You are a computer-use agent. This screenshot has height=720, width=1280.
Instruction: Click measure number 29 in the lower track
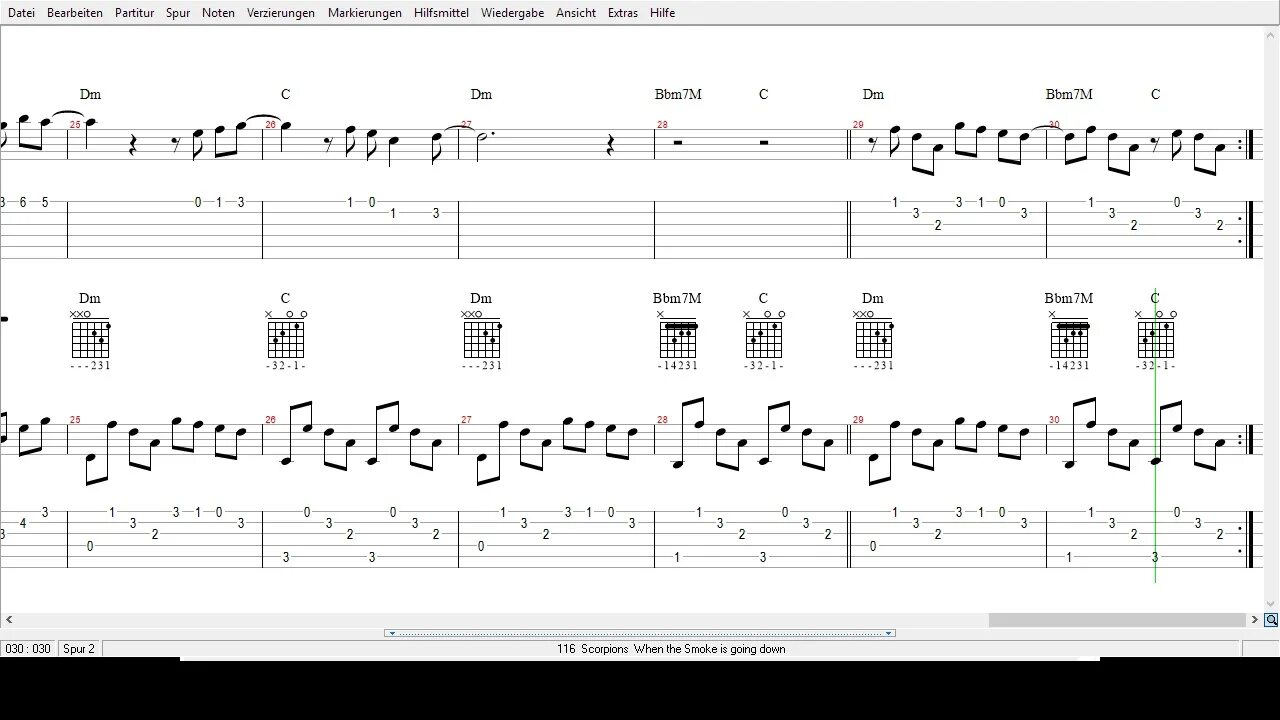[x=858, y=420]
